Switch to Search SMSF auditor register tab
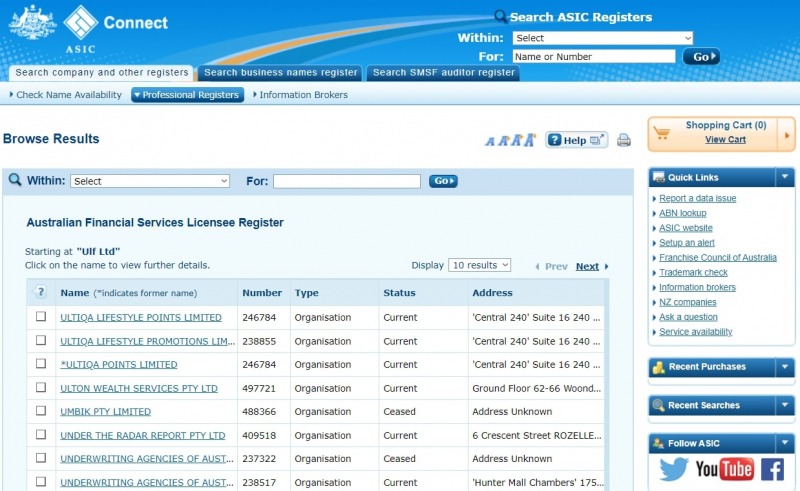This screenshot has width=800, height=491. click(443, 73)
